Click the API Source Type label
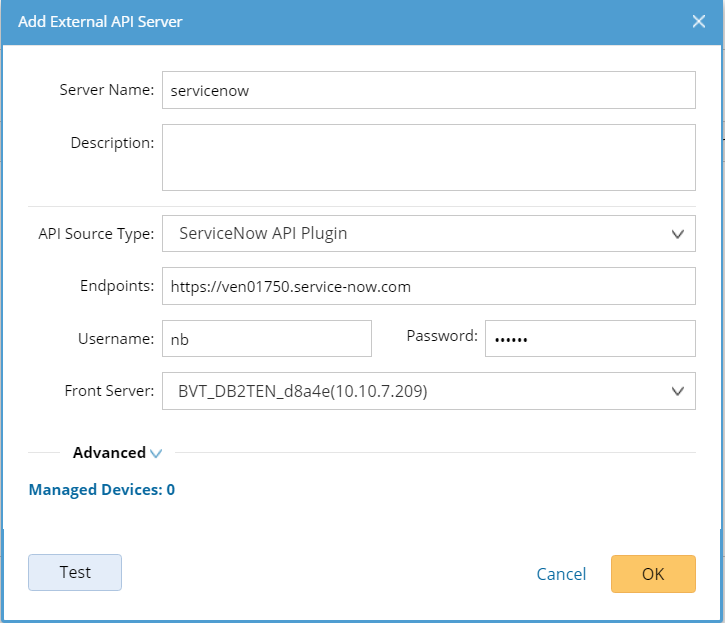Image resolution: width=725 pixels, height=623 pixels. [96, 234]
